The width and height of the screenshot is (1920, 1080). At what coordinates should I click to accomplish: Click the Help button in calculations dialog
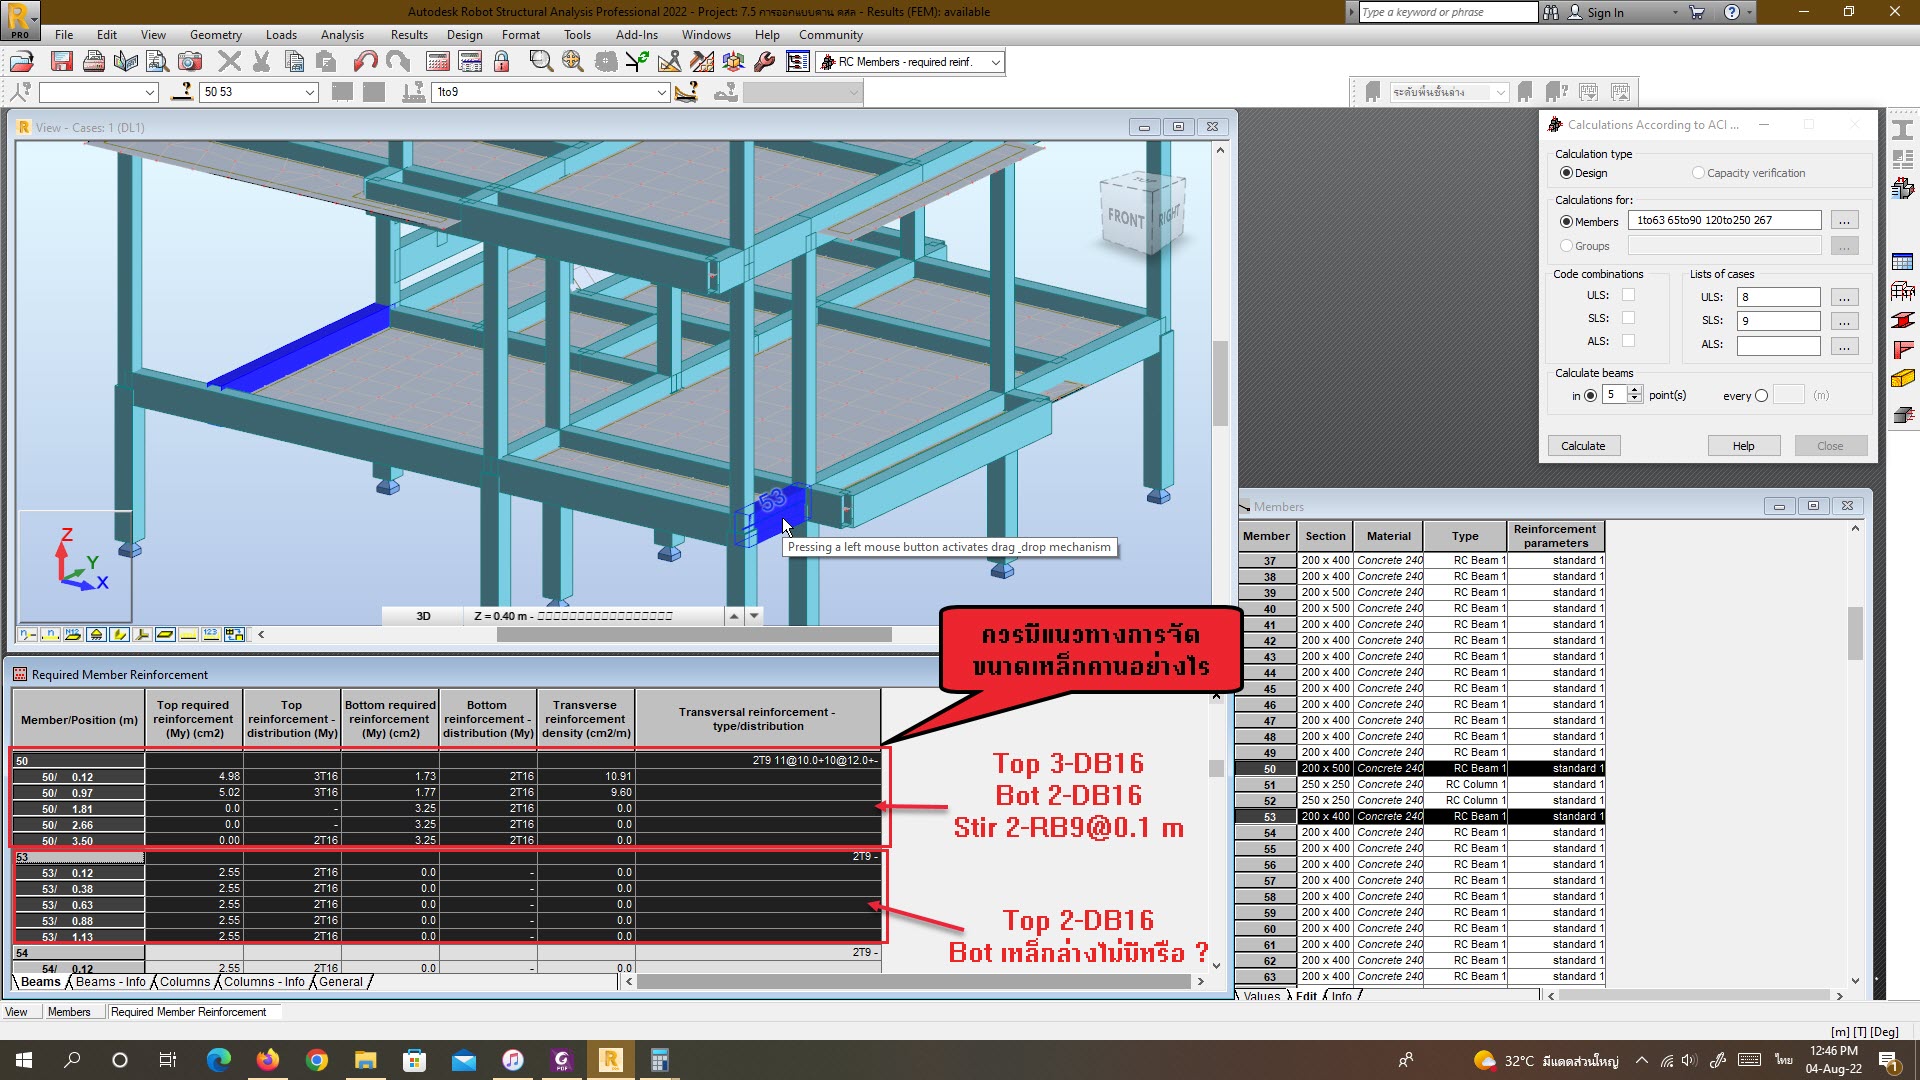pyautogui.click(x=1743, y=446)
